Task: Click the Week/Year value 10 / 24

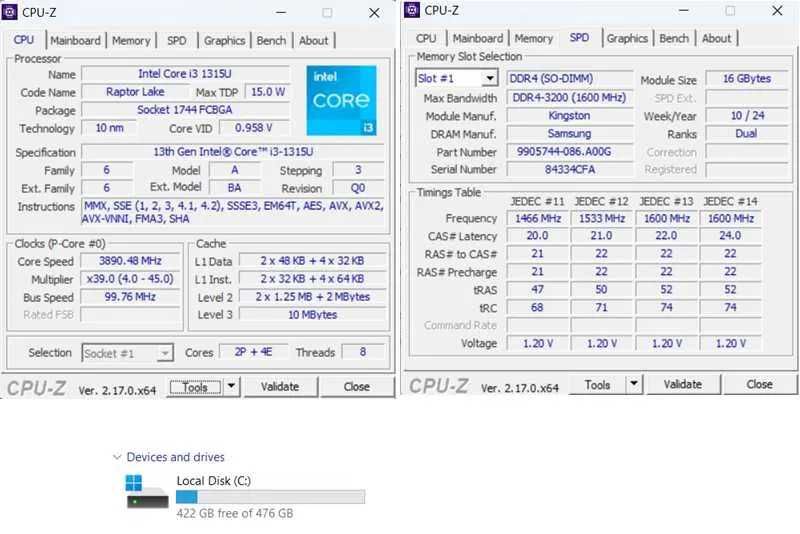Action: coord(747,116)
